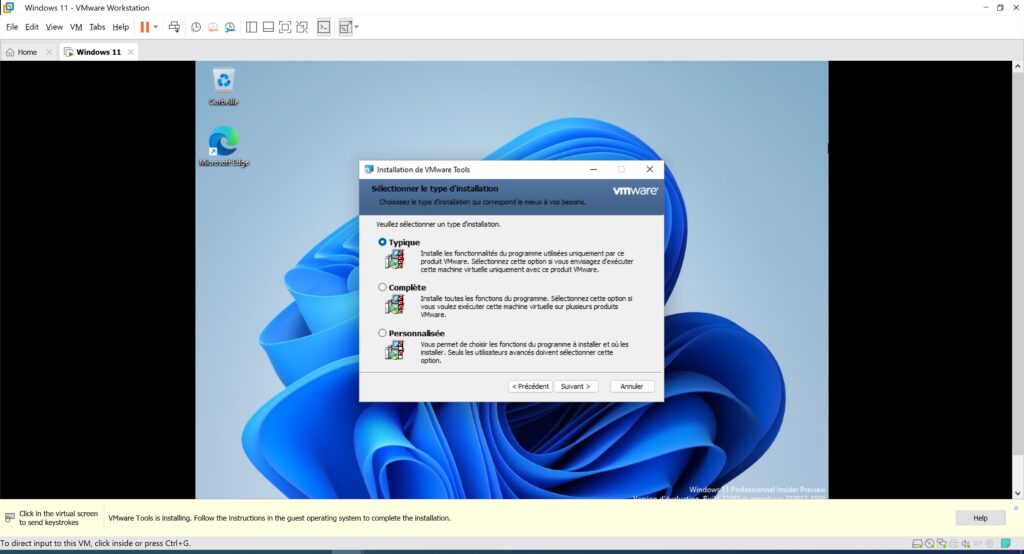1024x554 pixels.
Task: Toggle the thumbnail bar icon in the toolbar
Action: (268, 27)
